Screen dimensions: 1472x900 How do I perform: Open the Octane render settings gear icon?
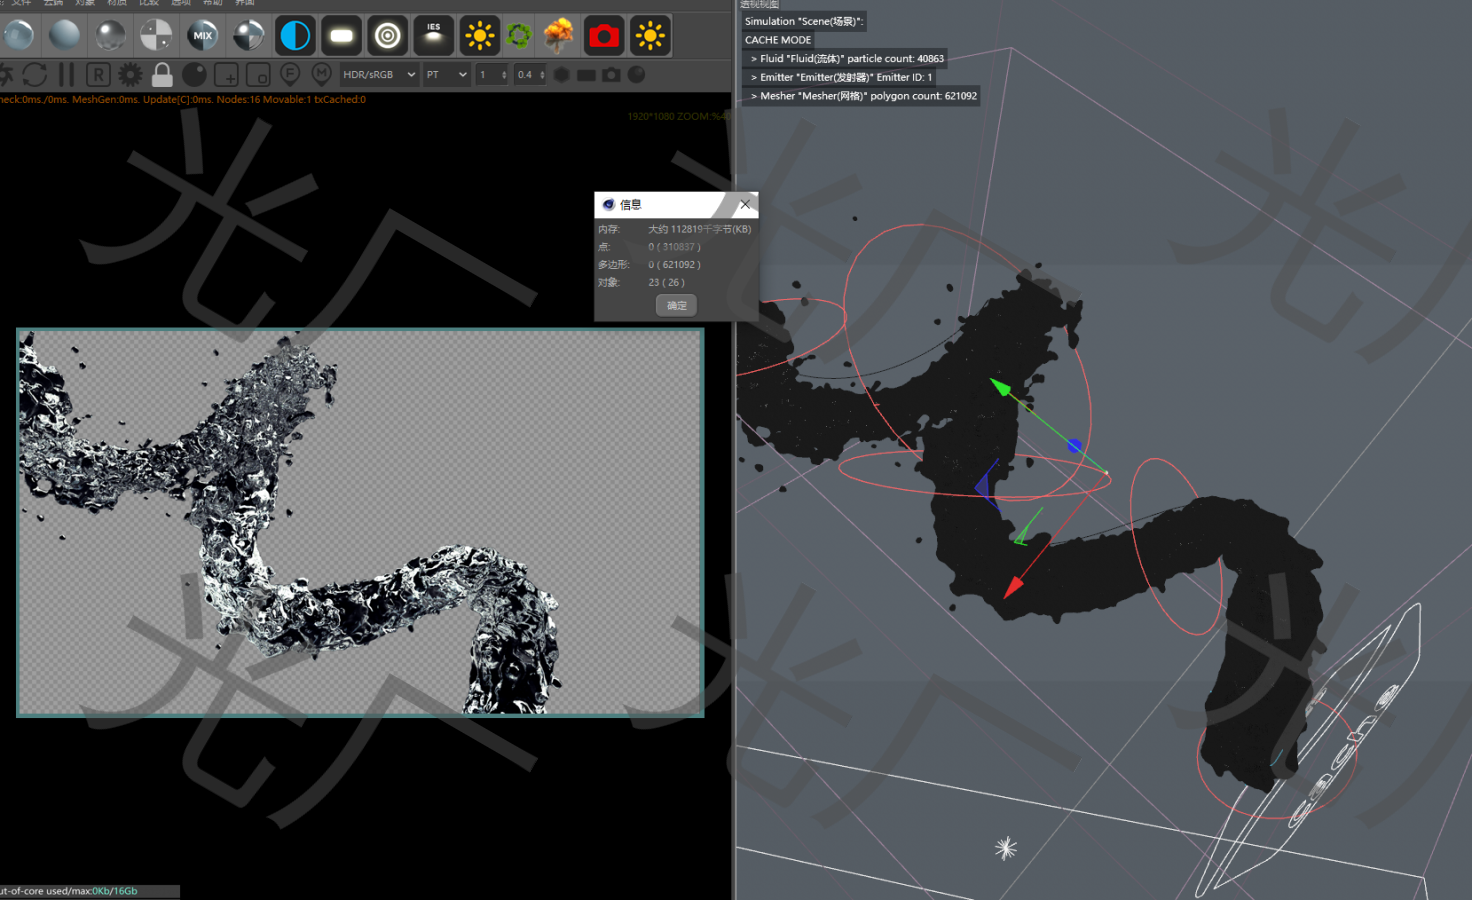[130, 74]
